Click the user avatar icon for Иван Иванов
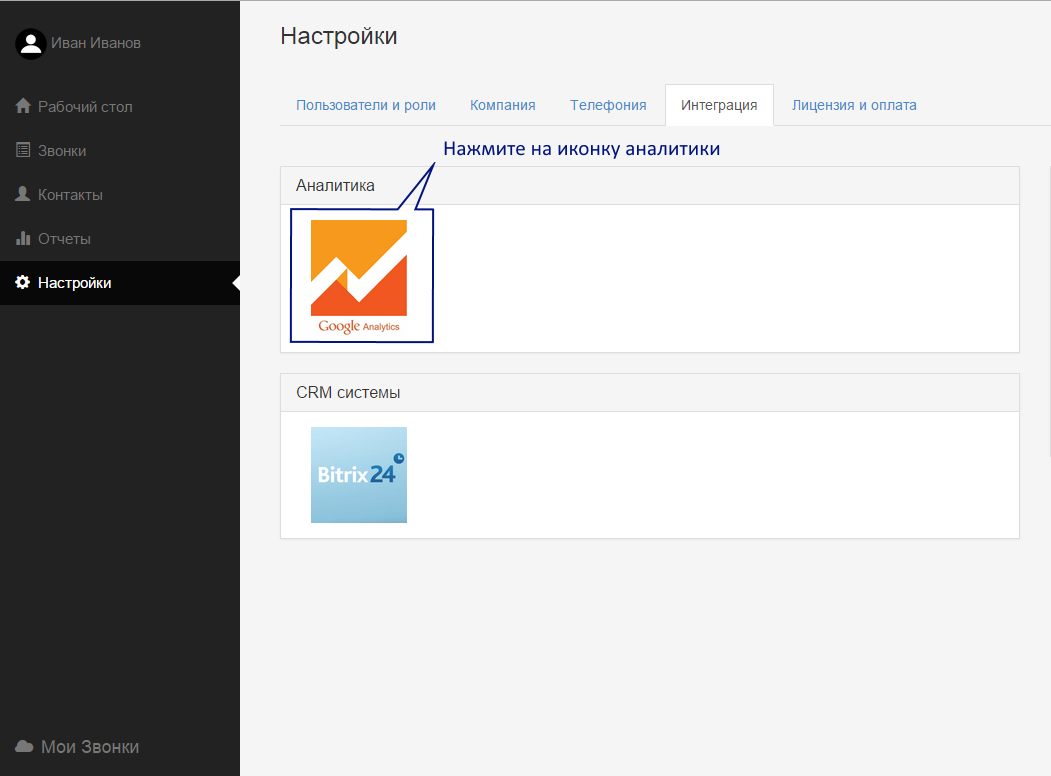 (30, 44)
